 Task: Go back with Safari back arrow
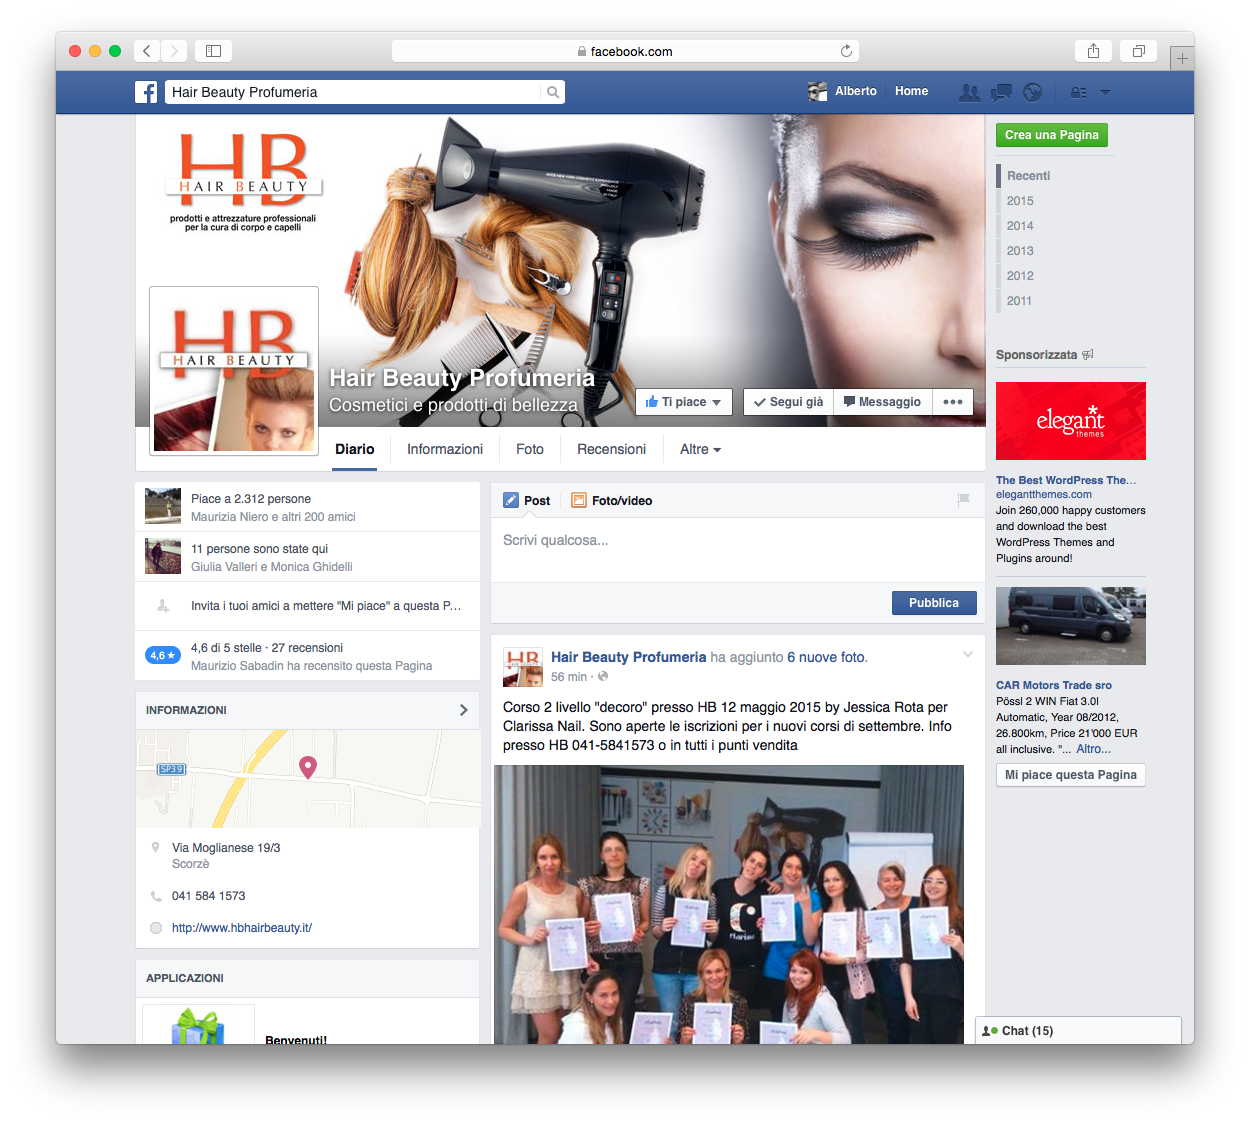[x=147, y=51]
